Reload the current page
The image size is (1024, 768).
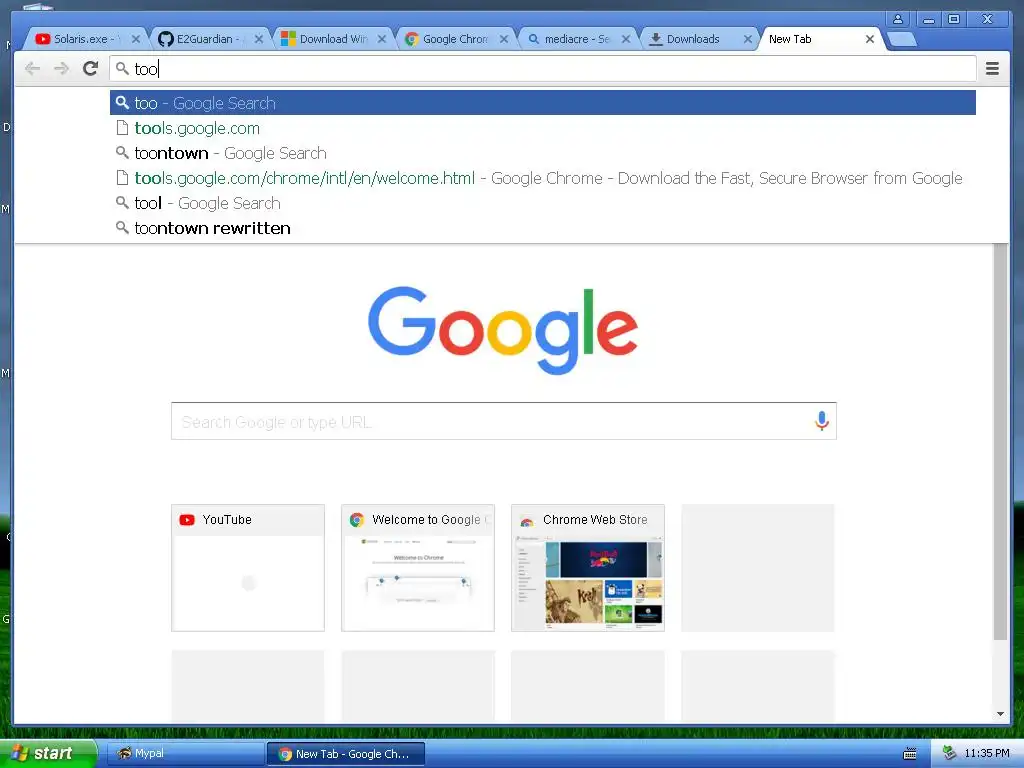click(x=91, y=68)
